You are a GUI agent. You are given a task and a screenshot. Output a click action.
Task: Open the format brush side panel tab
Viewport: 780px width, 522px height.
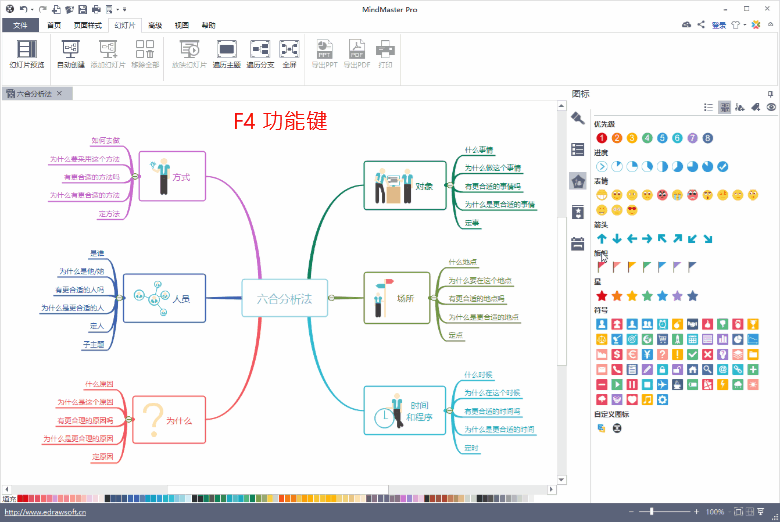pos(577,118)
